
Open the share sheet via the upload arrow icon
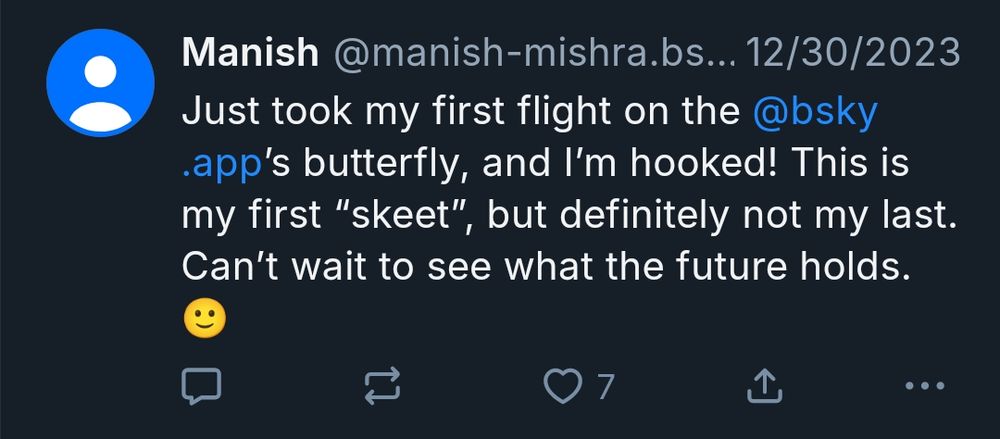coord(765,386)
